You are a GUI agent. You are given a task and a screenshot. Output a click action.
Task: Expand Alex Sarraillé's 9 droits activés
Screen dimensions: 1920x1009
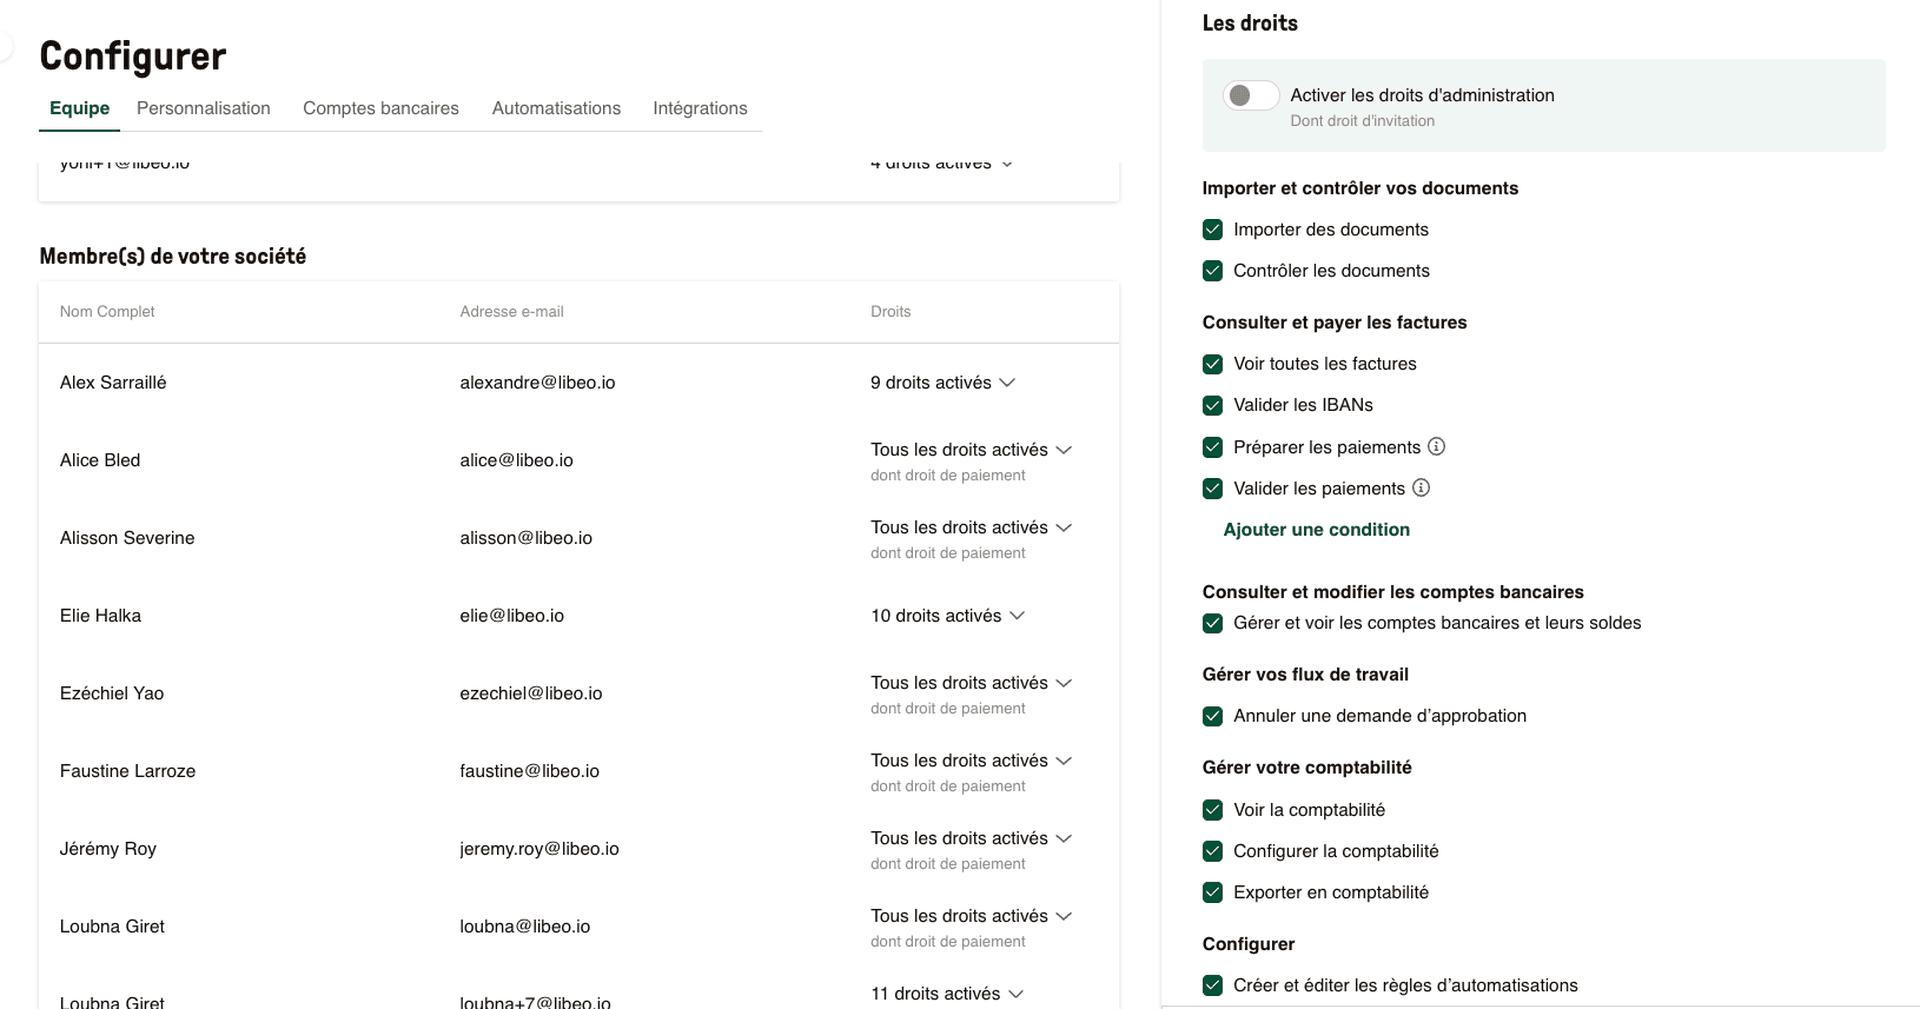pos(943,382)
